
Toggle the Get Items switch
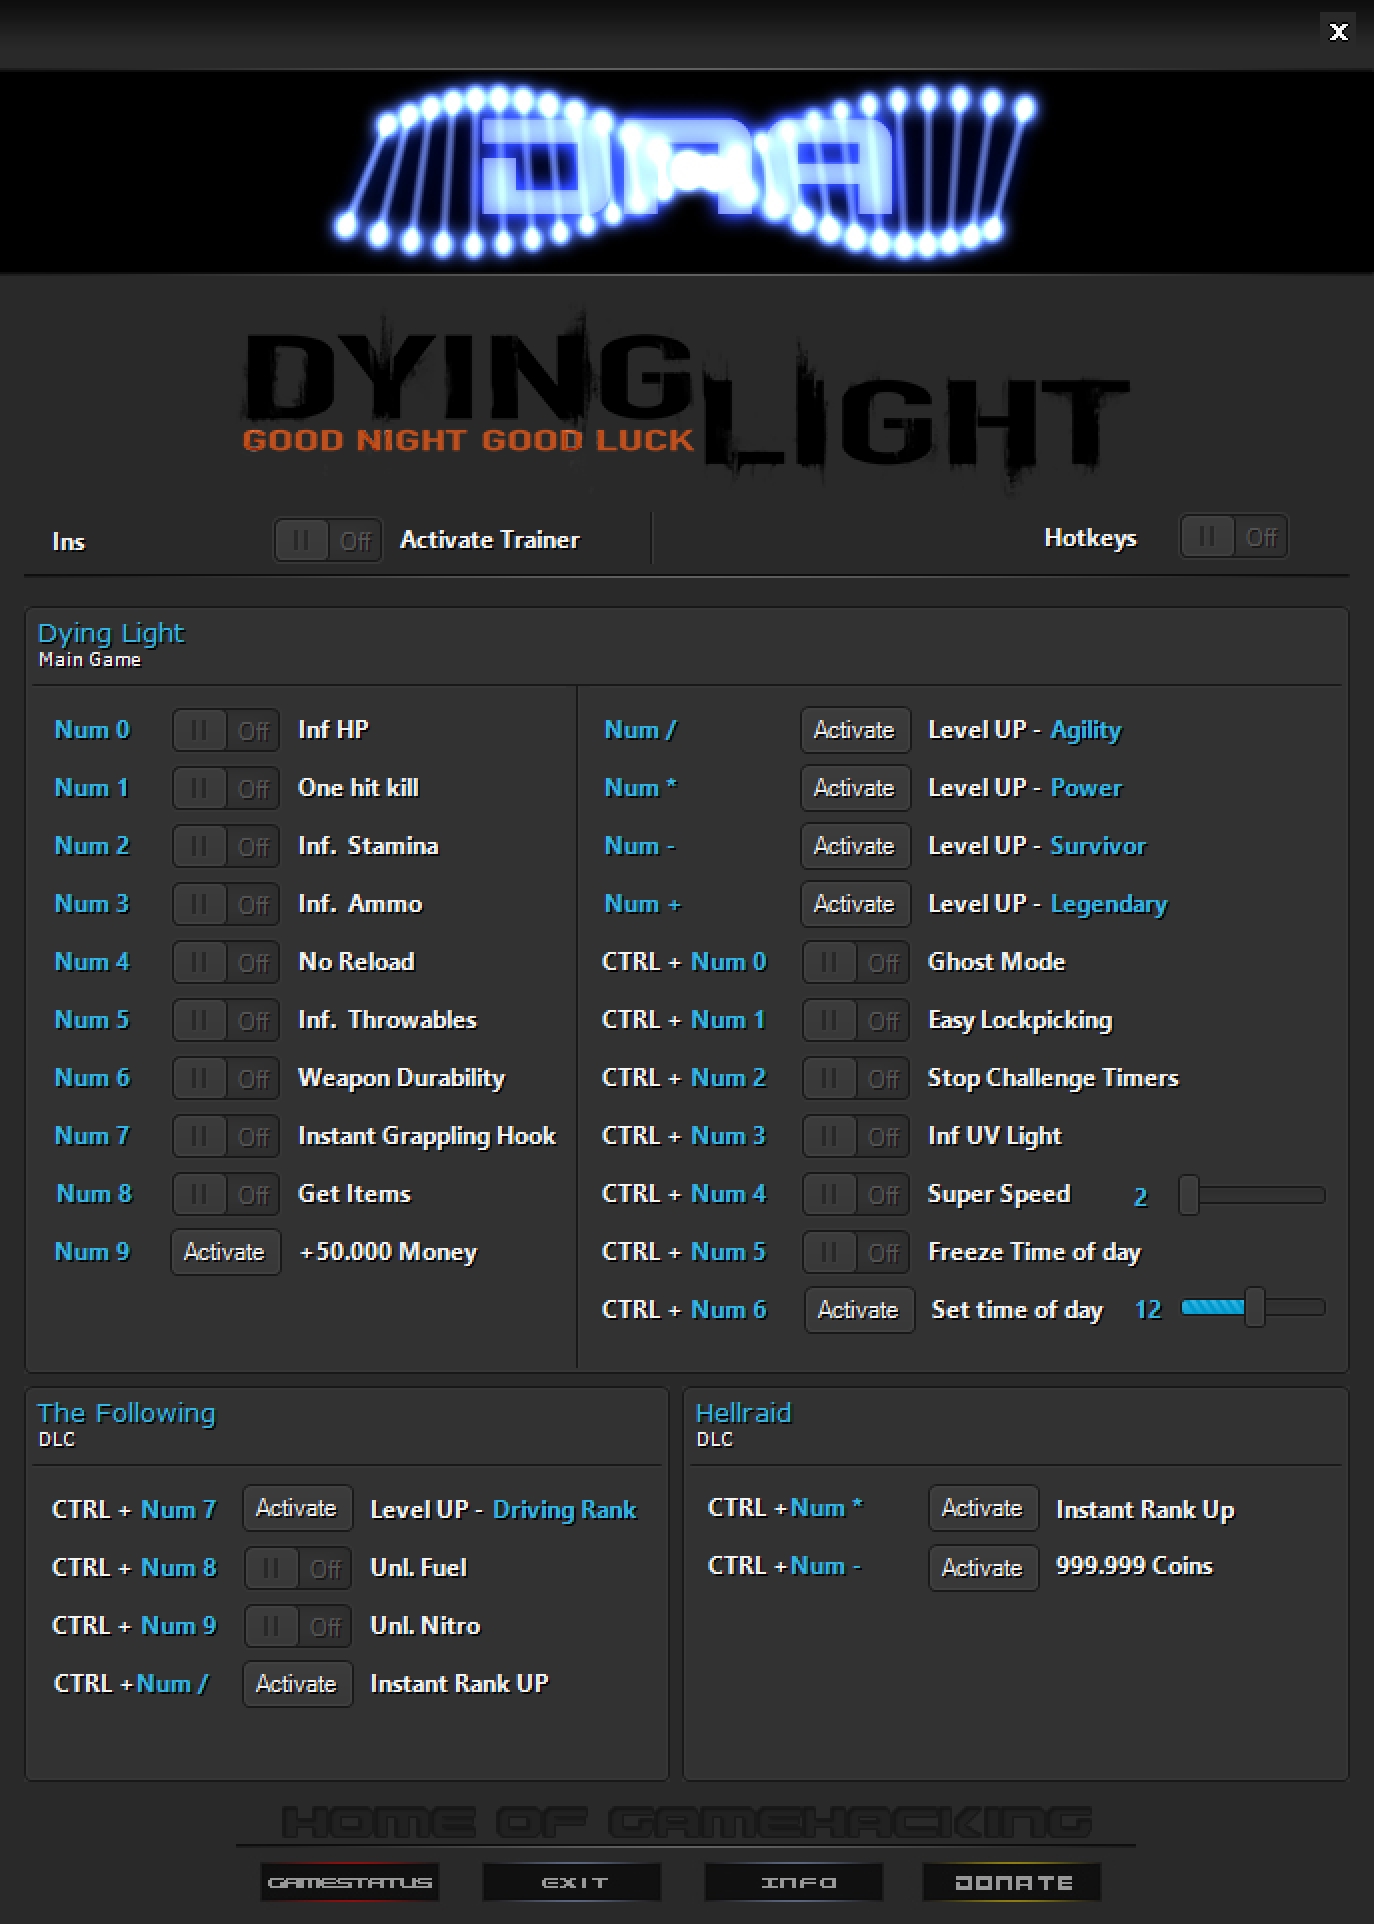[226, 1194]
